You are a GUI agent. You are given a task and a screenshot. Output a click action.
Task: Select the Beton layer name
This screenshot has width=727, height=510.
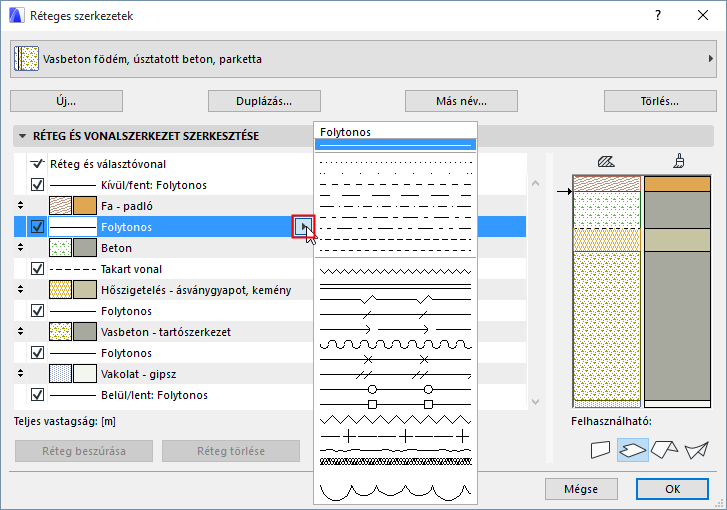click(116, 248)
